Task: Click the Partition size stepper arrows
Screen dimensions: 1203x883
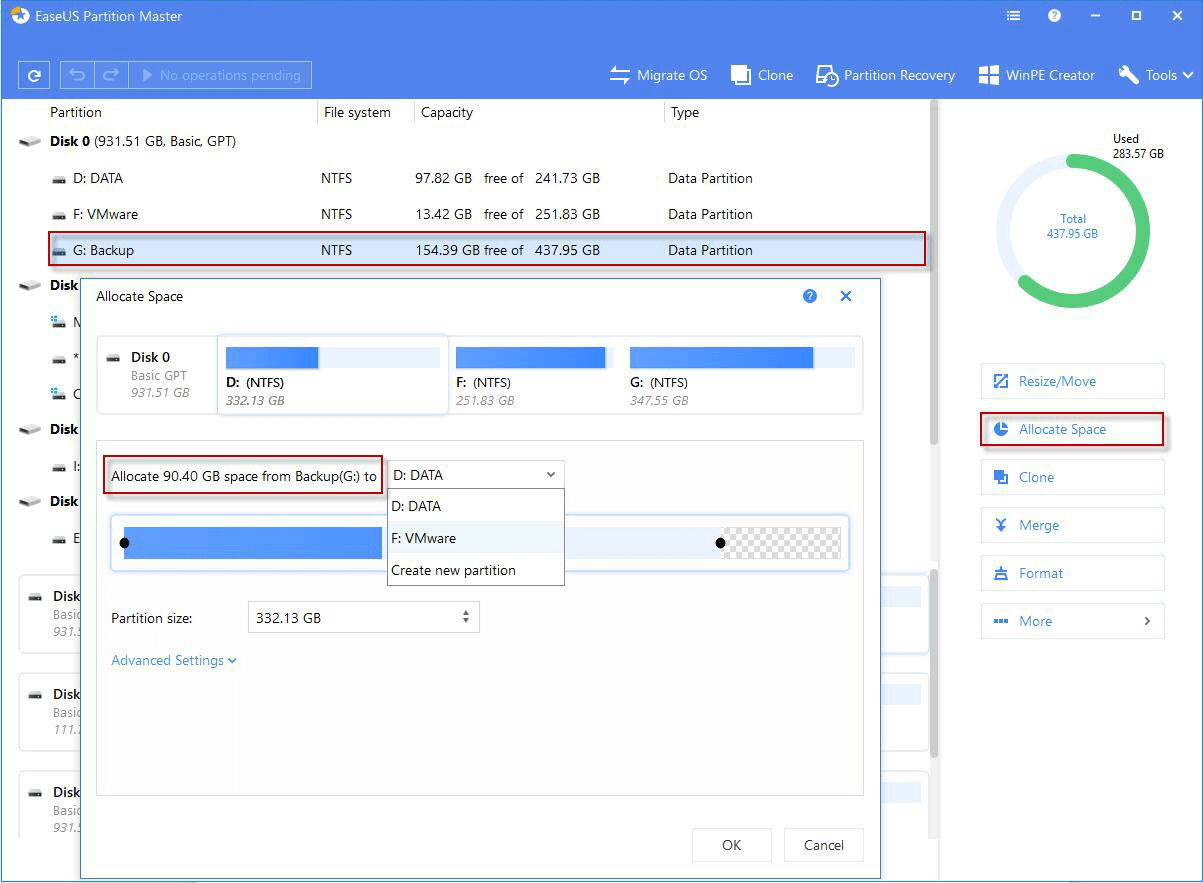Action: [466, 618]
